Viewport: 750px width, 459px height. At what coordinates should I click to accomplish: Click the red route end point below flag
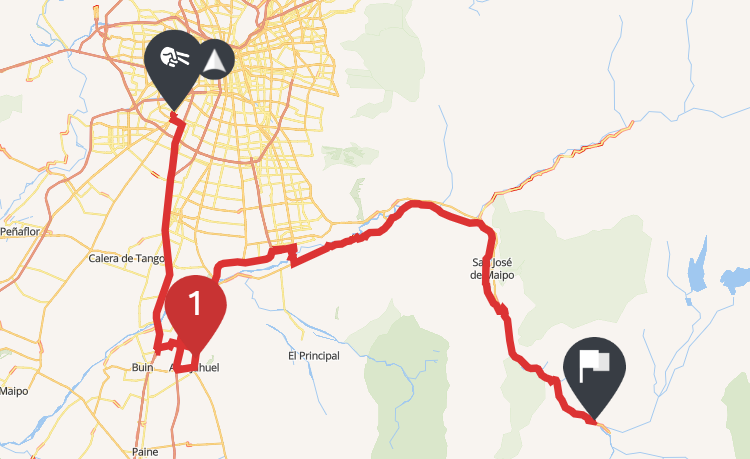(594, 421)
